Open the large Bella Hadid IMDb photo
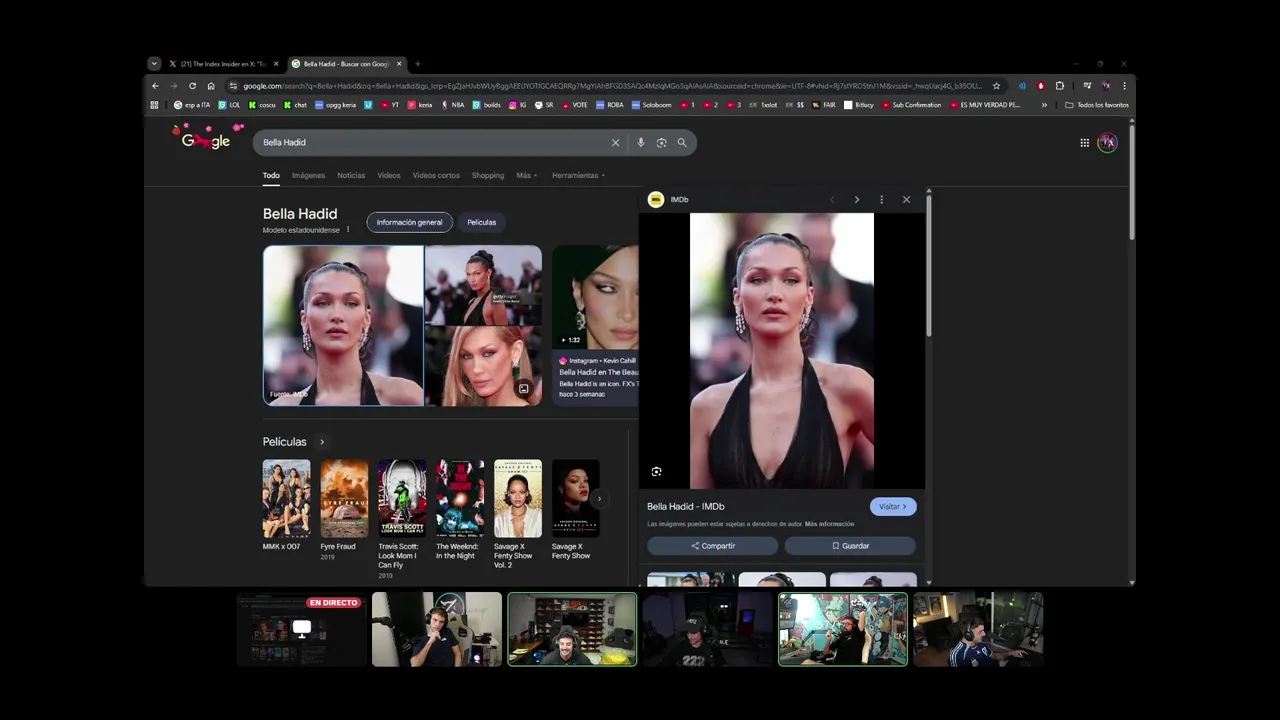 point(782,351)
